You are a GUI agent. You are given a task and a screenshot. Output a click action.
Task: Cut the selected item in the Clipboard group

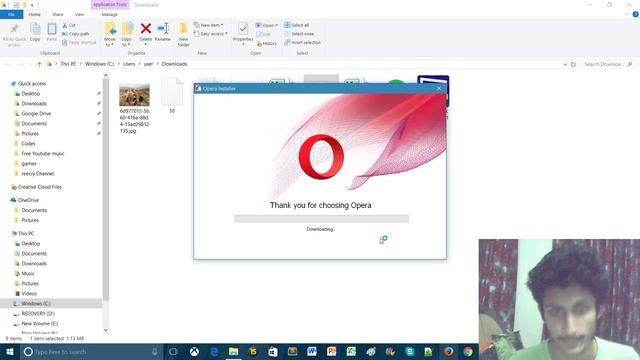tap(69, 25)
